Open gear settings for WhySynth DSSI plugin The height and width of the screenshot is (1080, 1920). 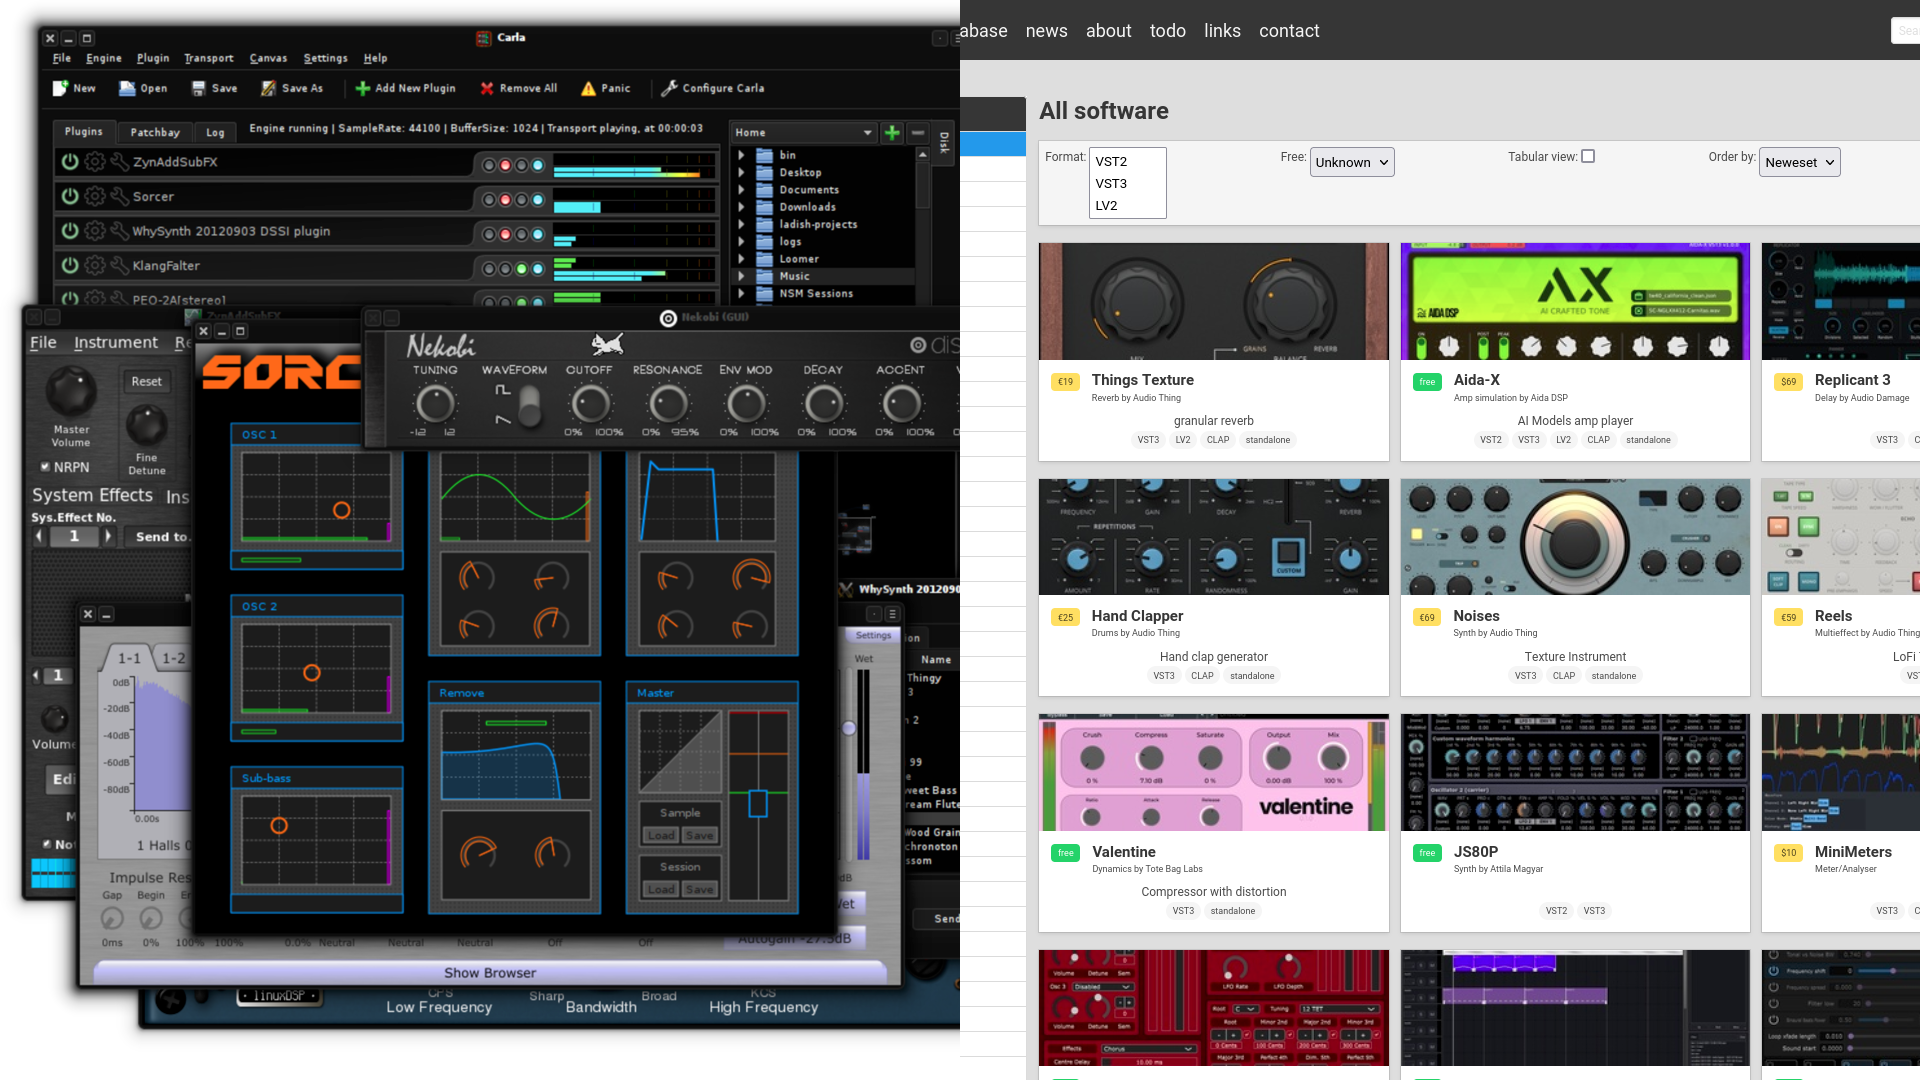coord(95,231)
